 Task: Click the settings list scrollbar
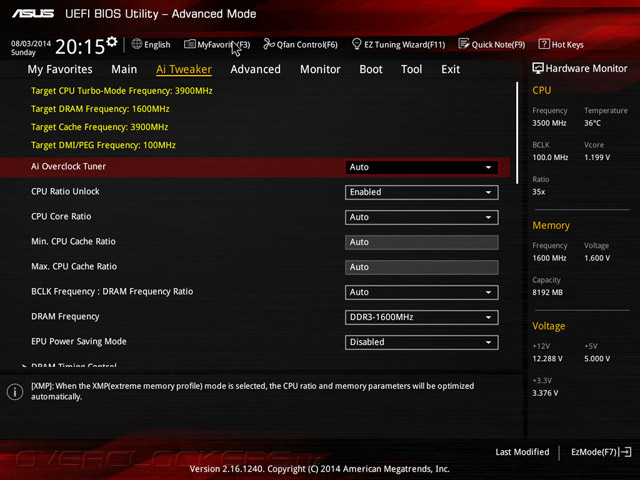517,133
